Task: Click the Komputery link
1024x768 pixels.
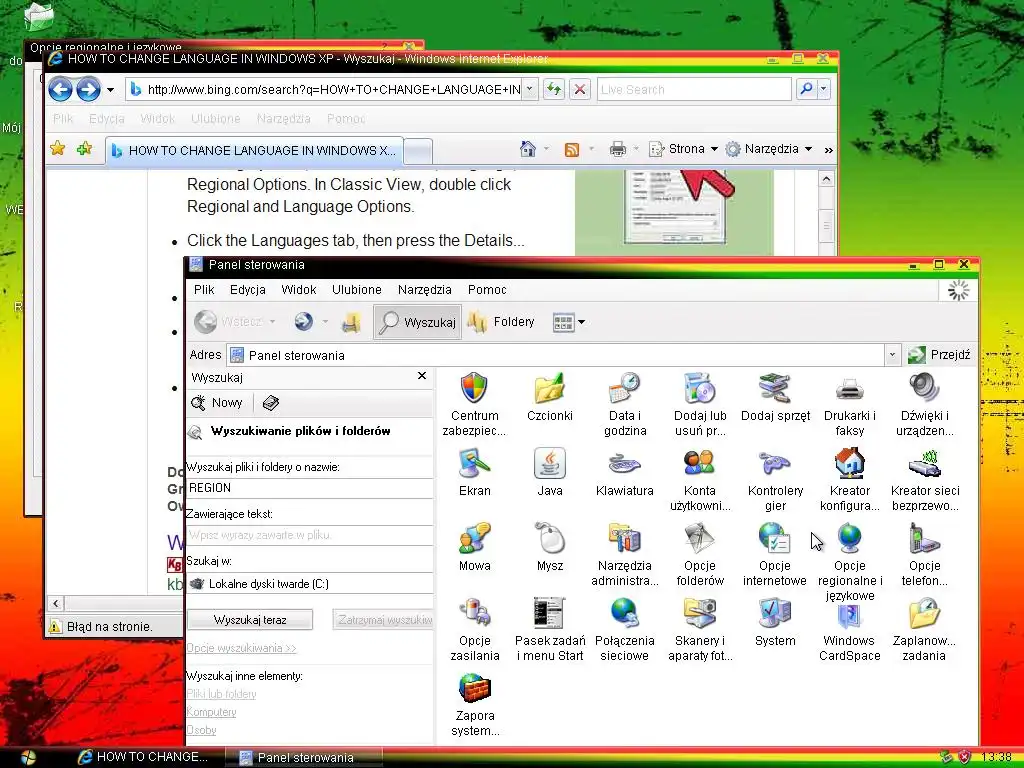Action: [x=211, y=712]
